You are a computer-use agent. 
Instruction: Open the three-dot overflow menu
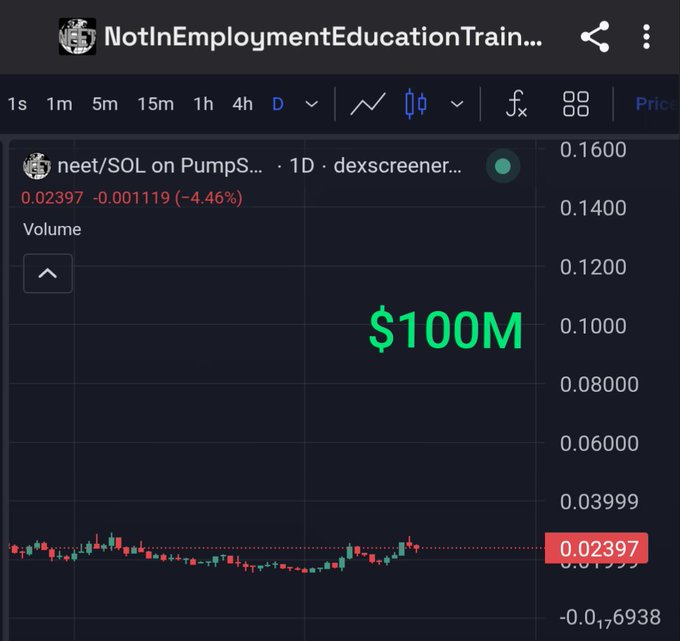click(646, 36)
